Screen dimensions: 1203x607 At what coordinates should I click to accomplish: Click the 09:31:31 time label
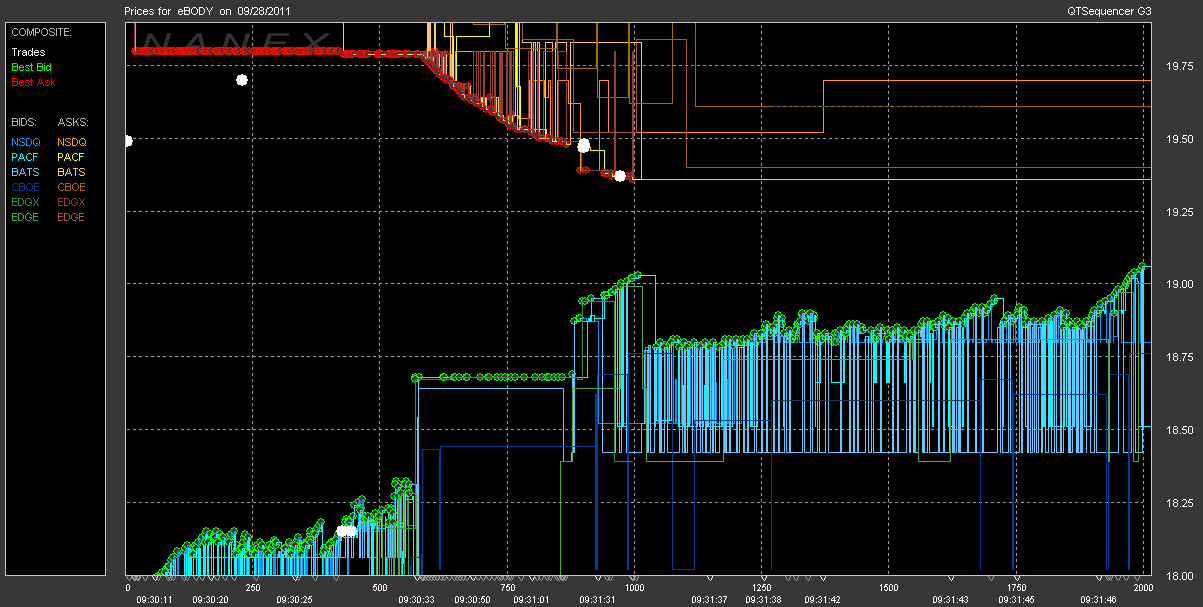pyautogui.click(x=597, y=599)
